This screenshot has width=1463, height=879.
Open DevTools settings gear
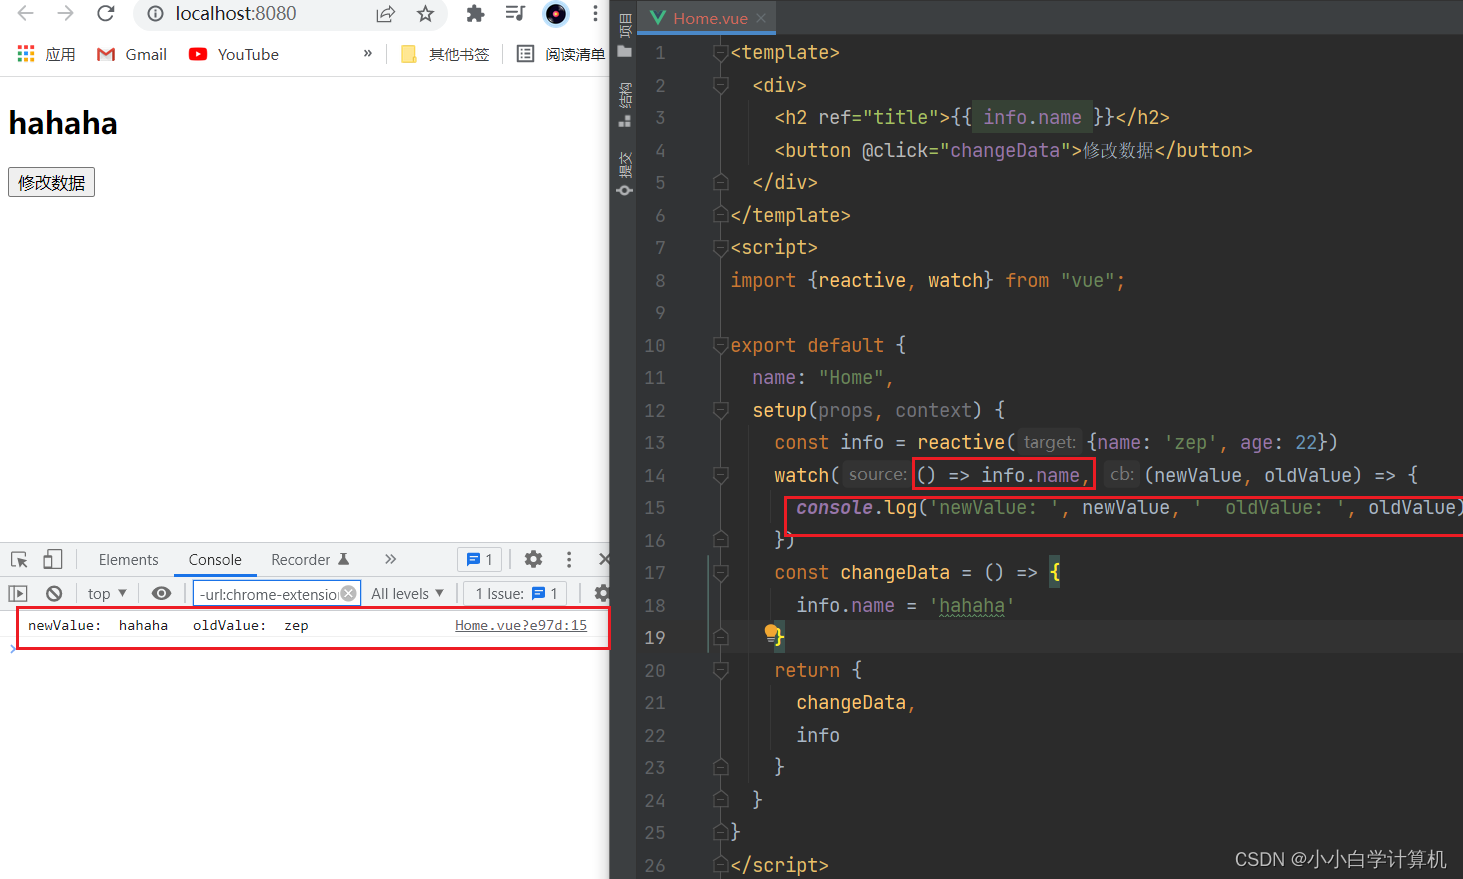click(x=534, y=560)
